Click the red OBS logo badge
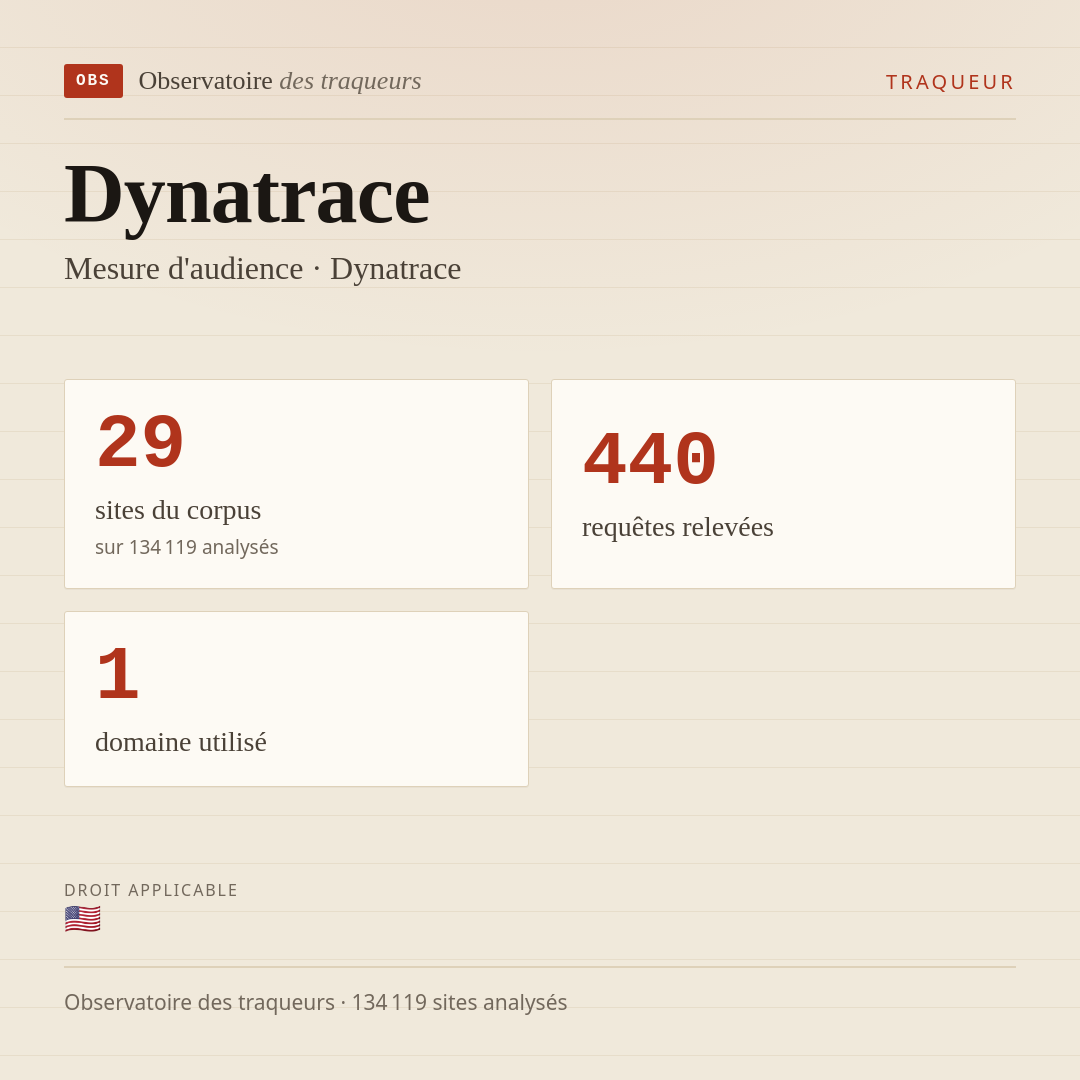This screenshot has width=1080, height=1080. 93,81
